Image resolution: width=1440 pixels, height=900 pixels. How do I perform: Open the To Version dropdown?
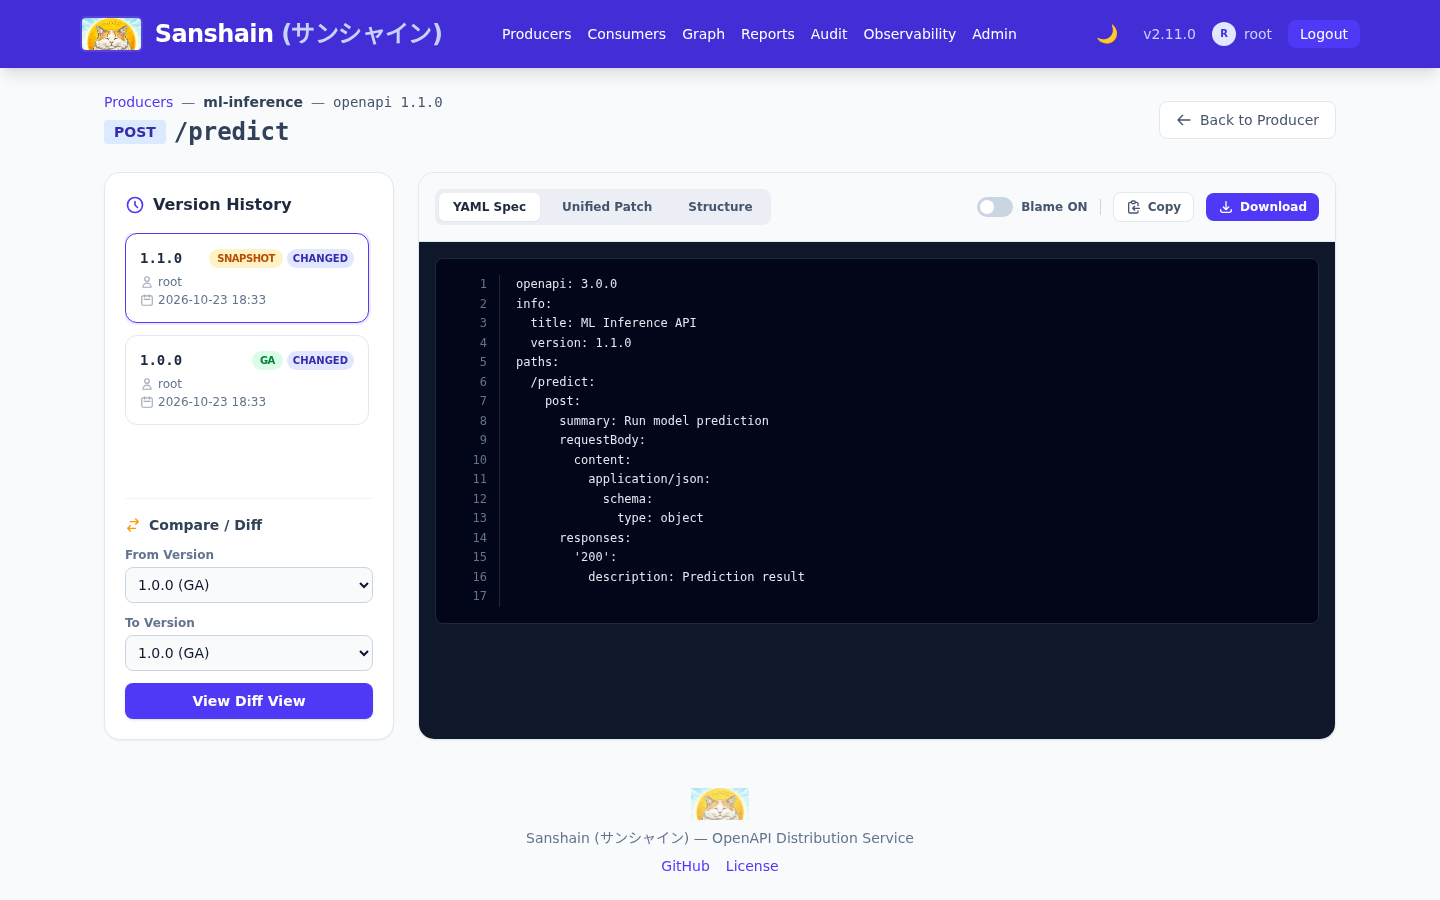pos(249,653)
